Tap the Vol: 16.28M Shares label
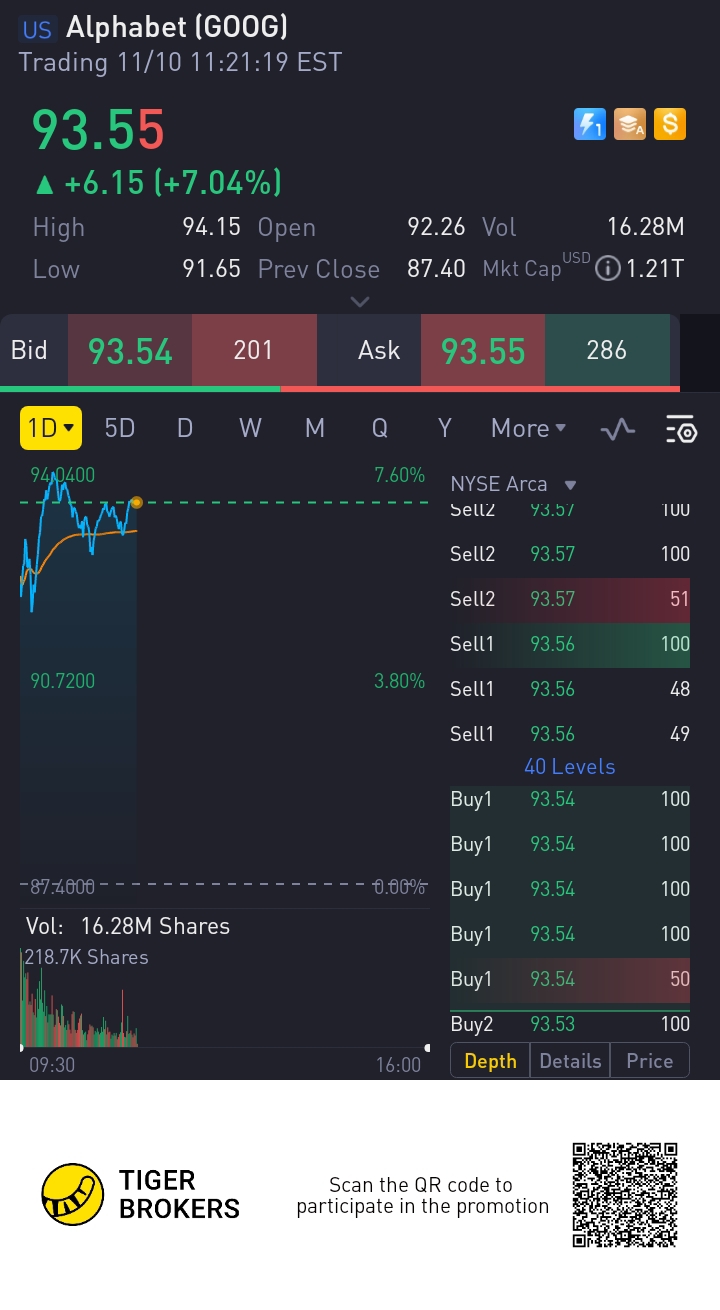The image size is (720, 1310). tap(128, 926)
